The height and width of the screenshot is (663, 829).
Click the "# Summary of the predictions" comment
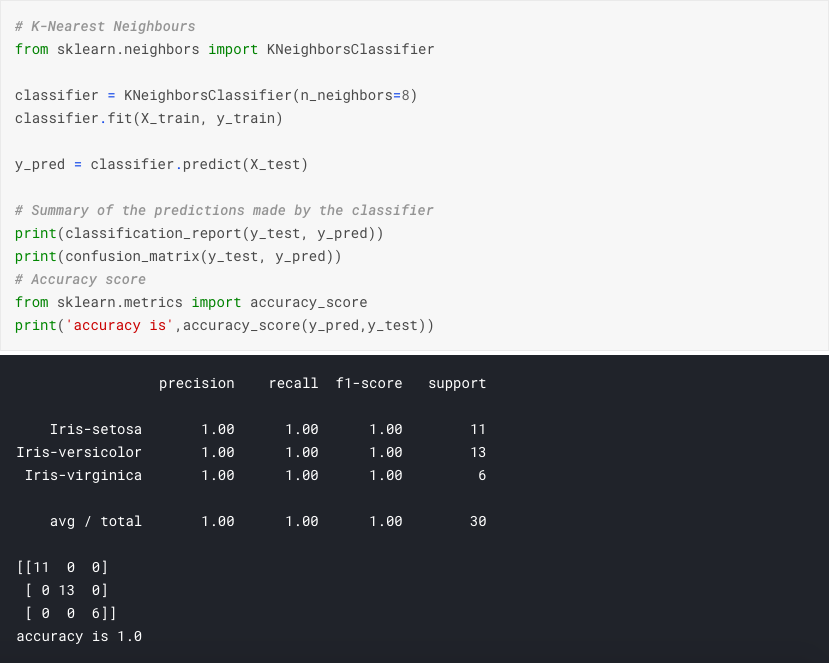[x=224, y=210]
